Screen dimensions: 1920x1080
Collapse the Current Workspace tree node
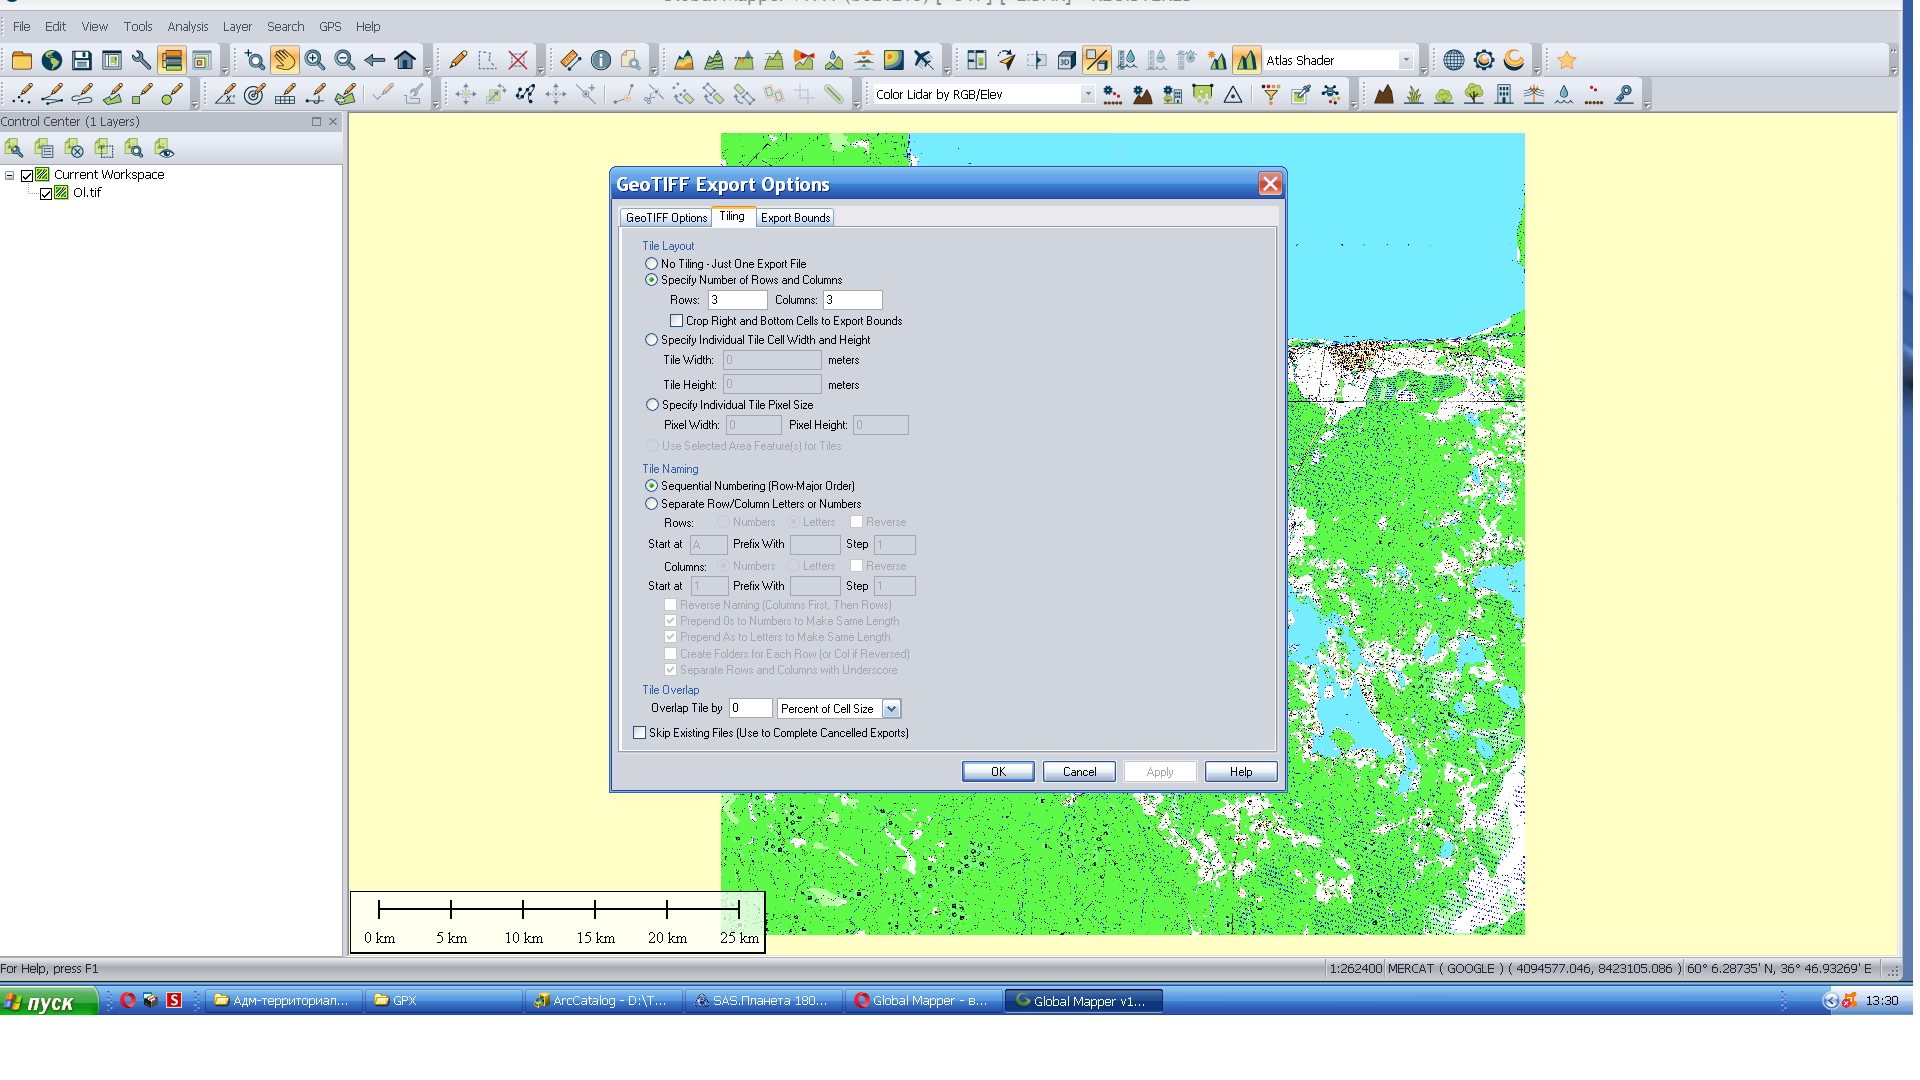point(10,175)
